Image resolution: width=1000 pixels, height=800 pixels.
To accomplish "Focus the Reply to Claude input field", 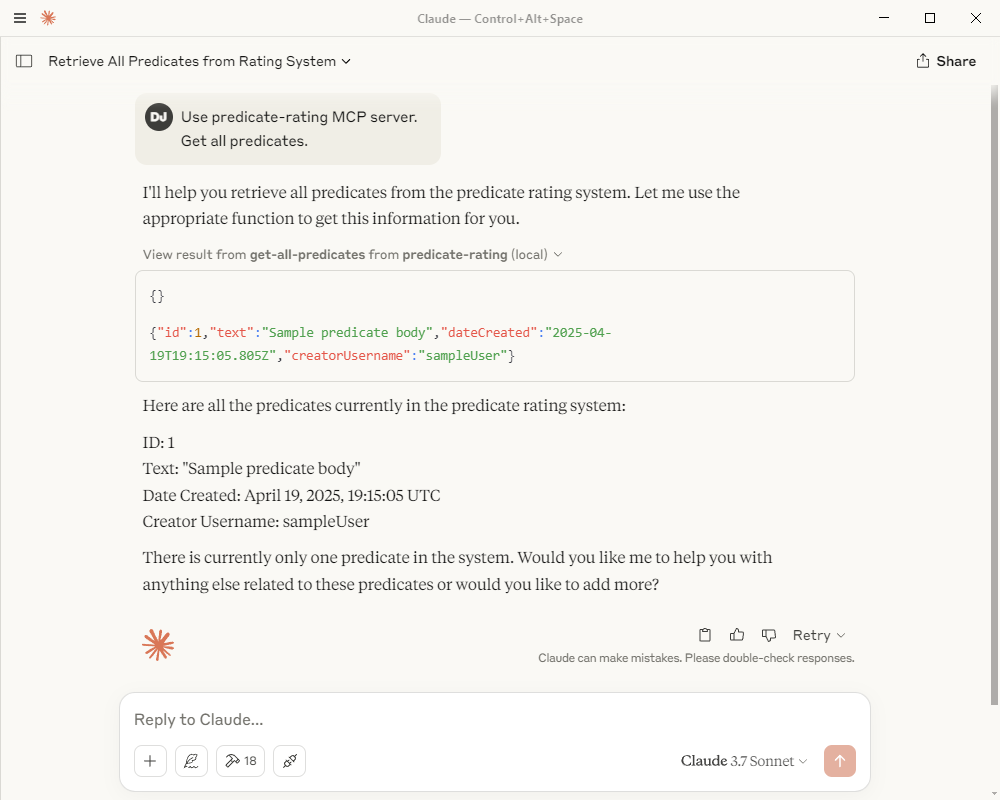I will coord(494,720).
